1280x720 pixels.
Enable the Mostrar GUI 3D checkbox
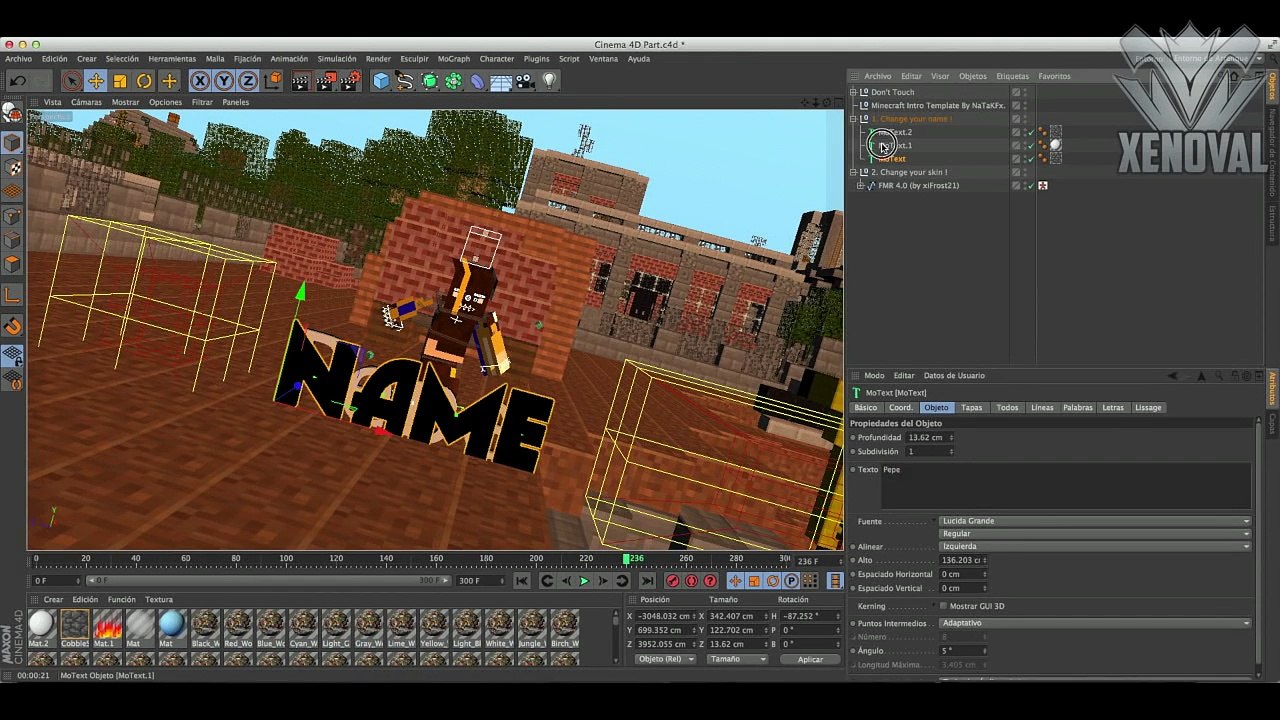pos(943,606)
